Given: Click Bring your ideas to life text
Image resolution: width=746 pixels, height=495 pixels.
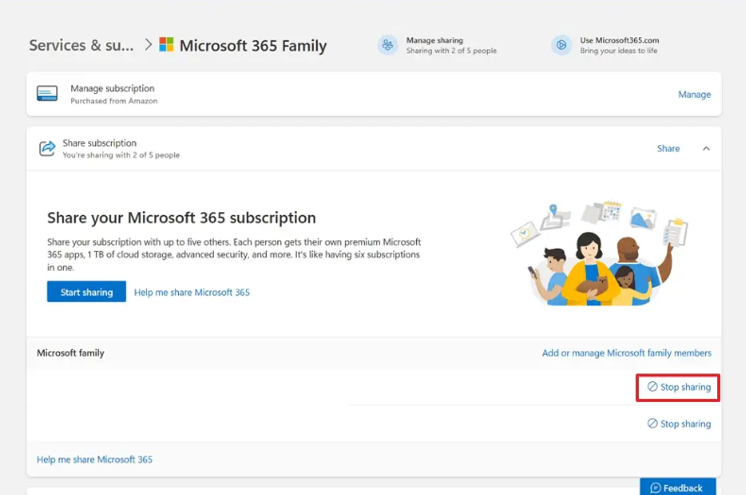Looking at the screenshot, I should click(618, 51).
